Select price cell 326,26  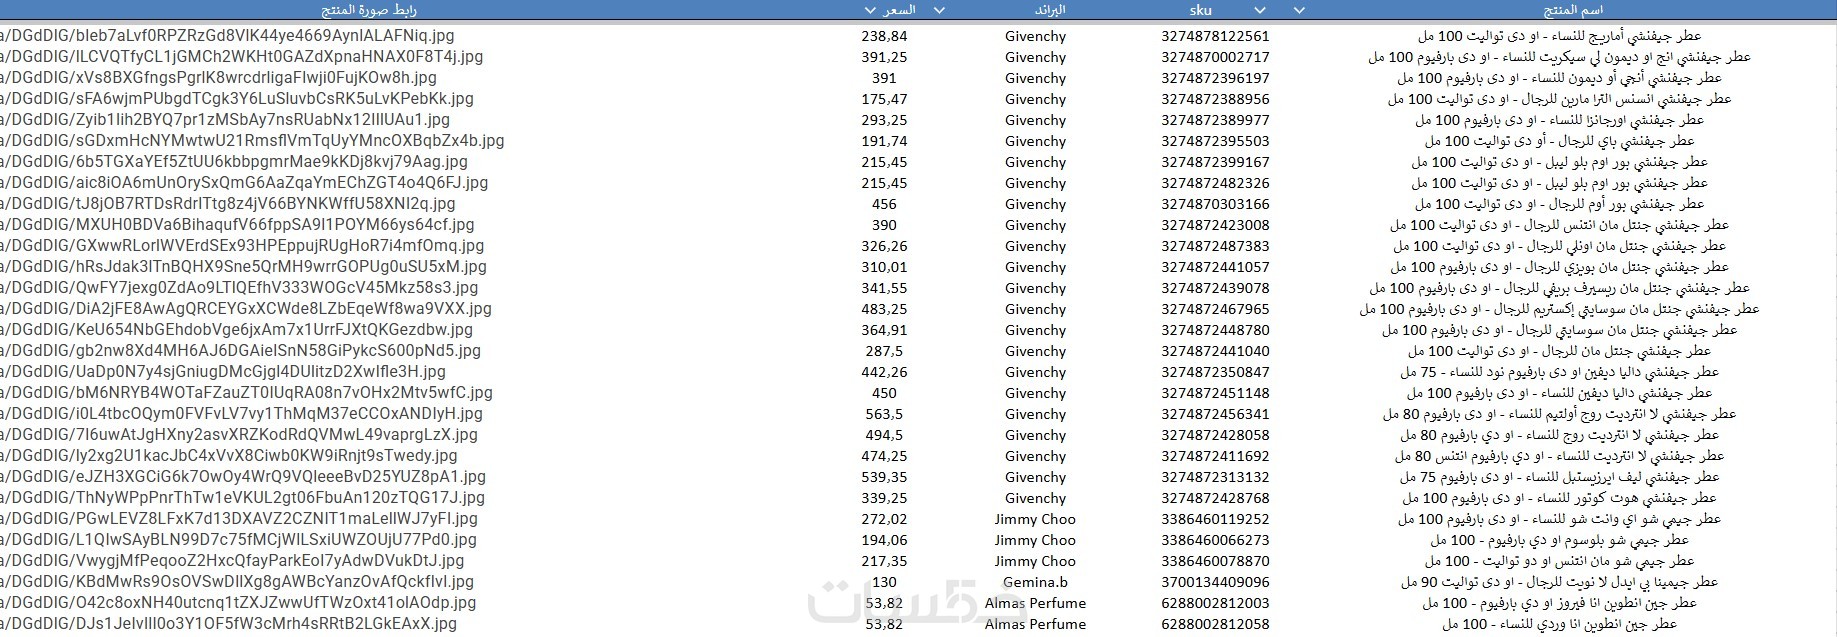(x=884, y=246)
